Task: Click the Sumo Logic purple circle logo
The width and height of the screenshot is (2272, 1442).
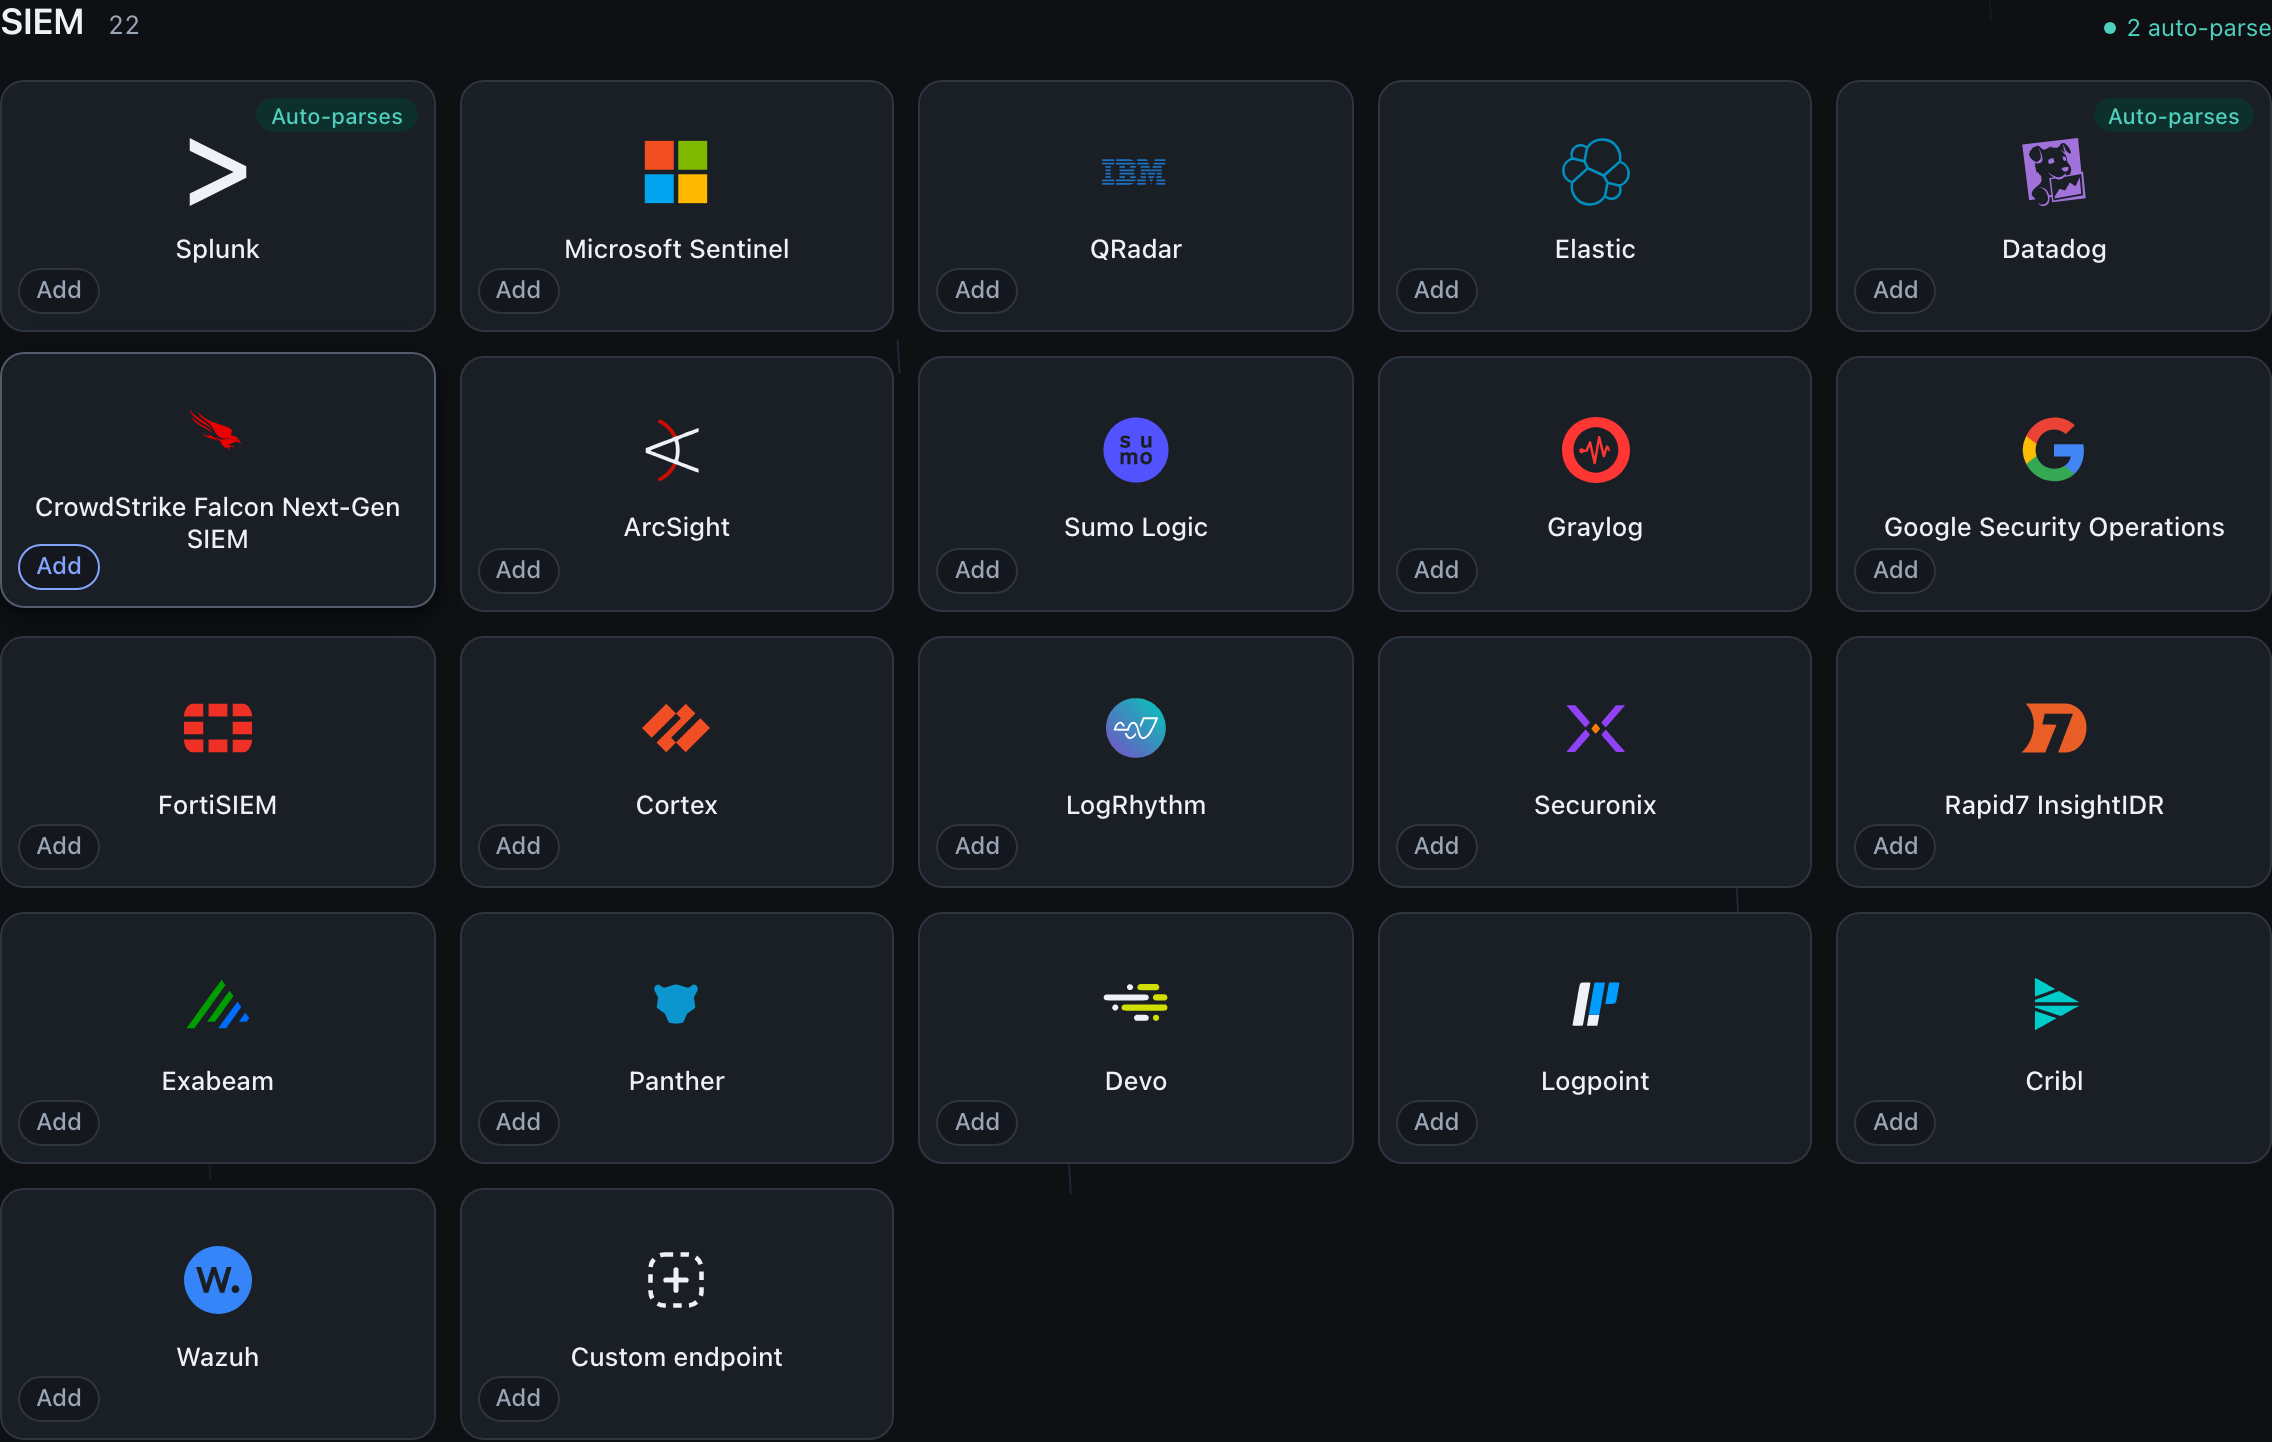Action: pos(1135,450)
